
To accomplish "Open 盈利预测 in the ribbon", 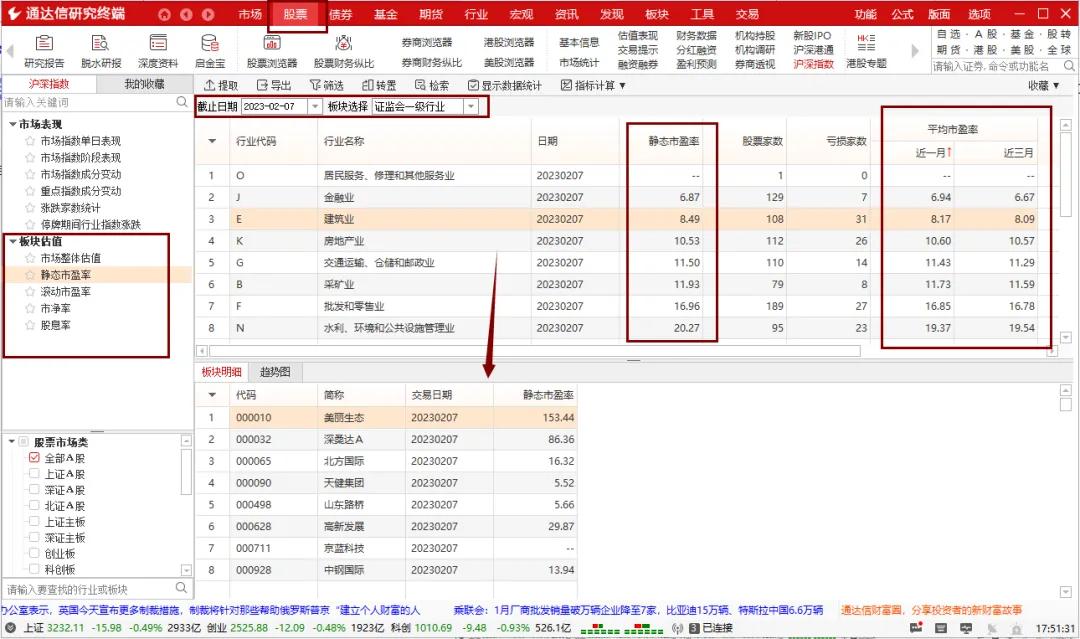I will click(696, 64).
